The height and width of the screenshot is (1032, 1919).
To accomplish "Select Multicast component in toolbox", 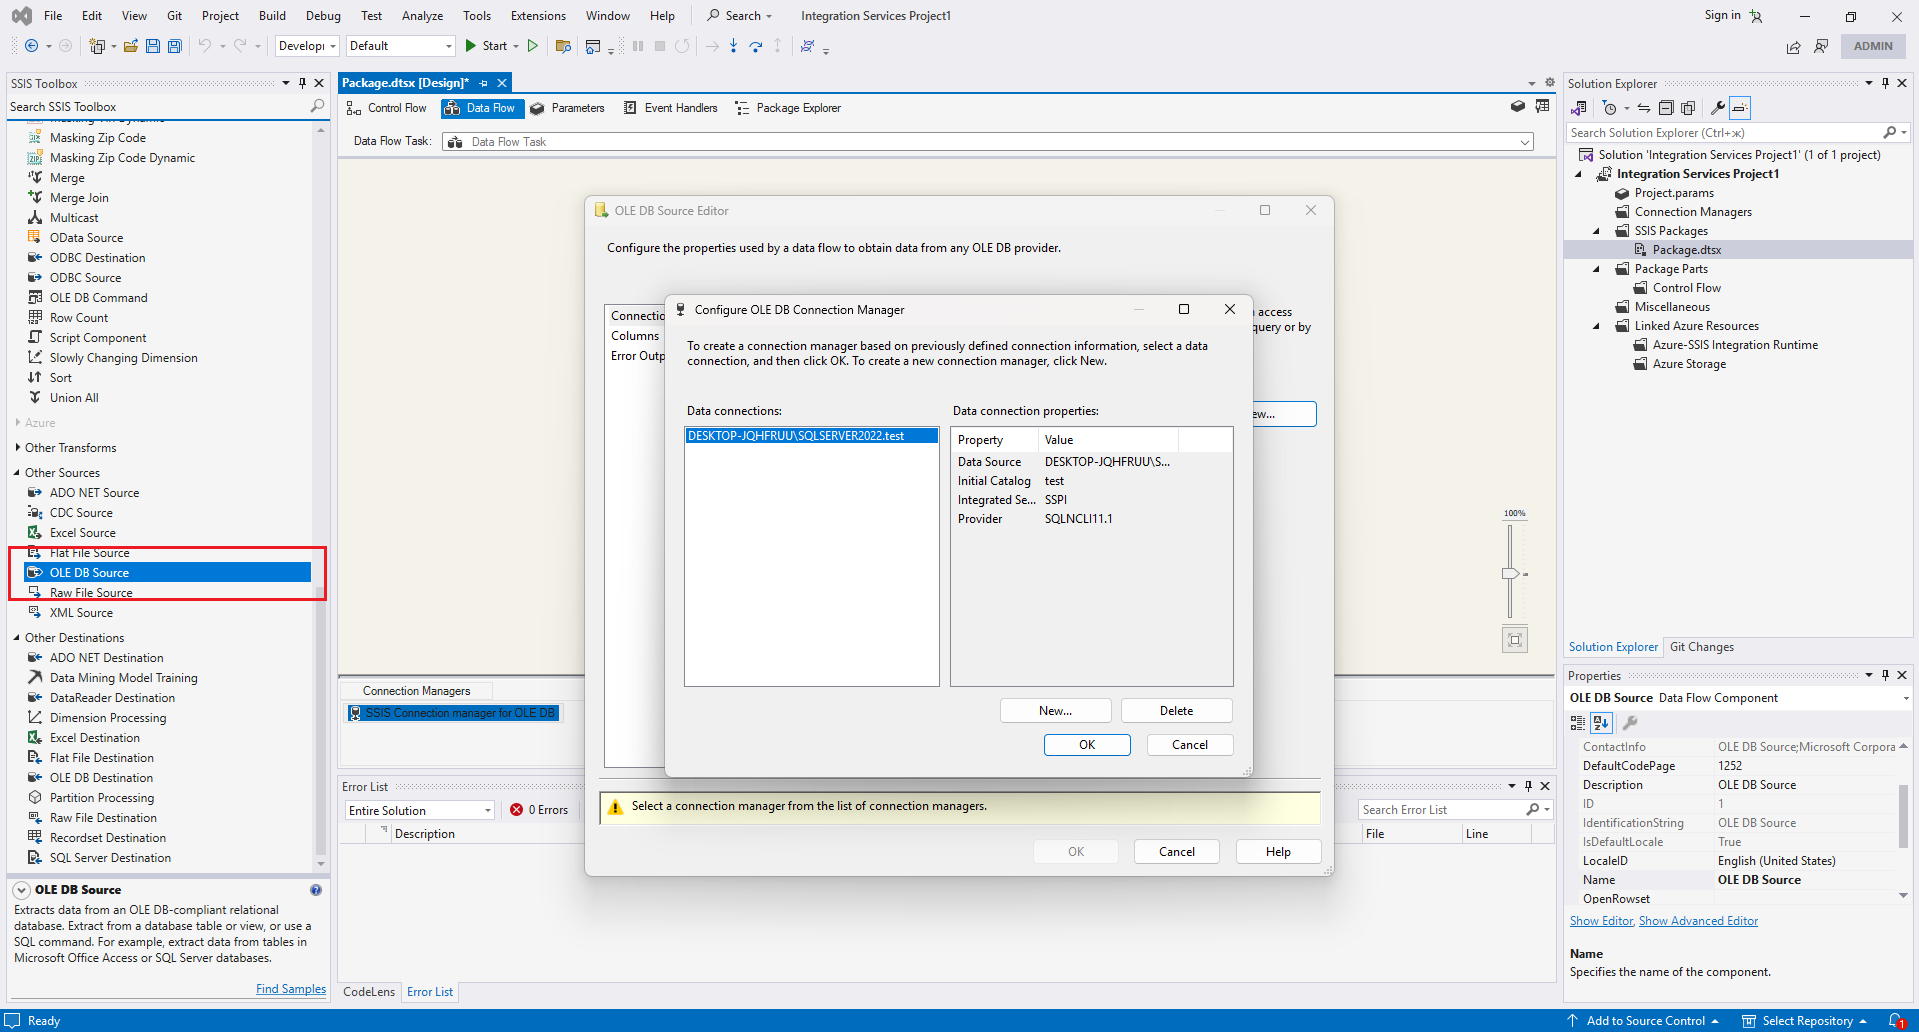I will (x=74, y=218).
